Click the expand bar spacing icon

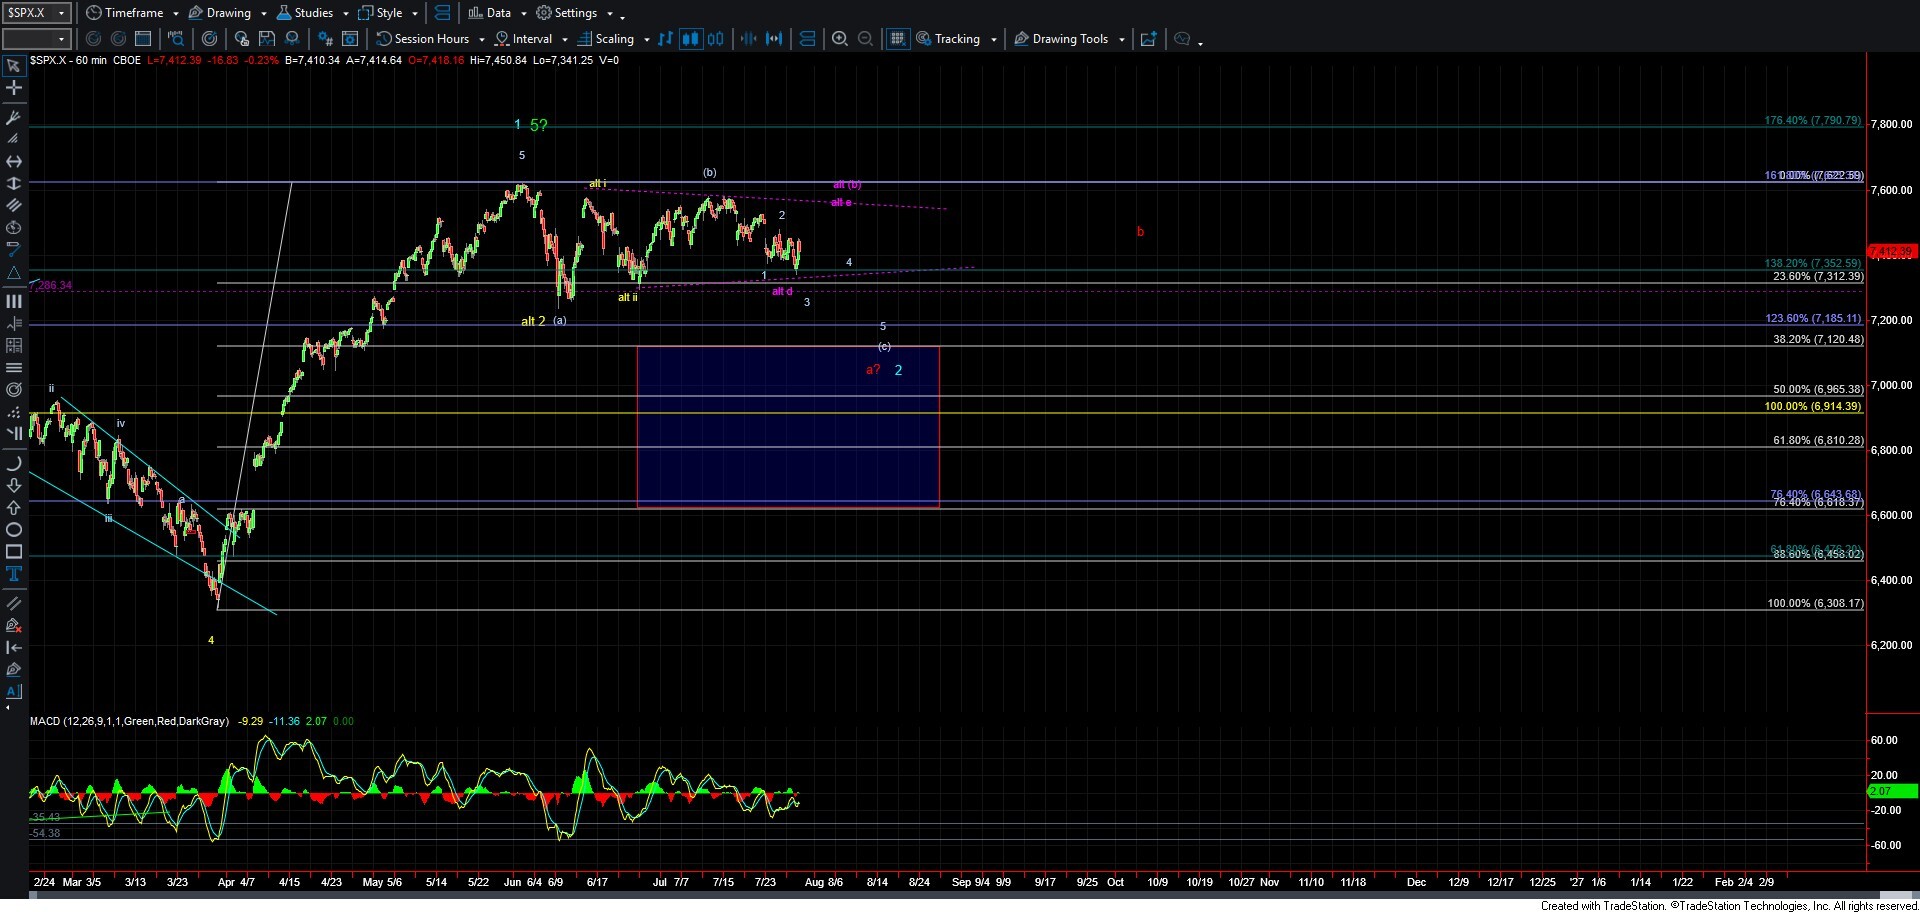click(774, 39)
